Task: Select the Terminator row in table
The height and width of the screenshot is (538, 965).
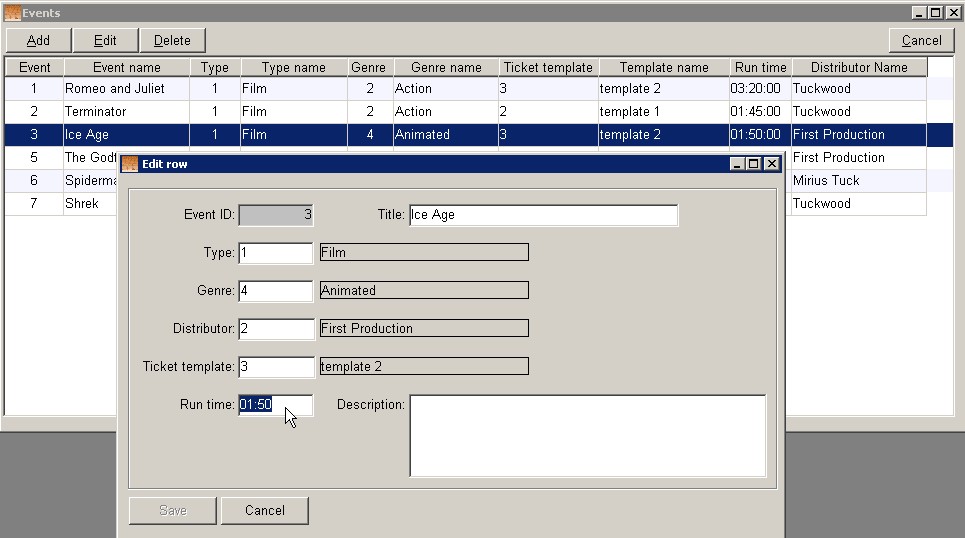Action: tap(126, 112)
